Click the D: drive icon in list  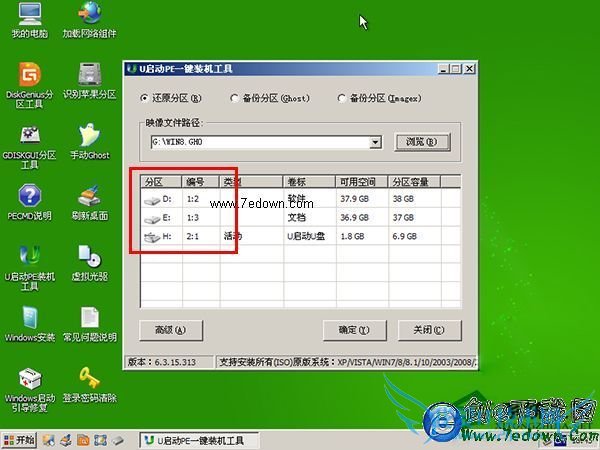[152, 200]
